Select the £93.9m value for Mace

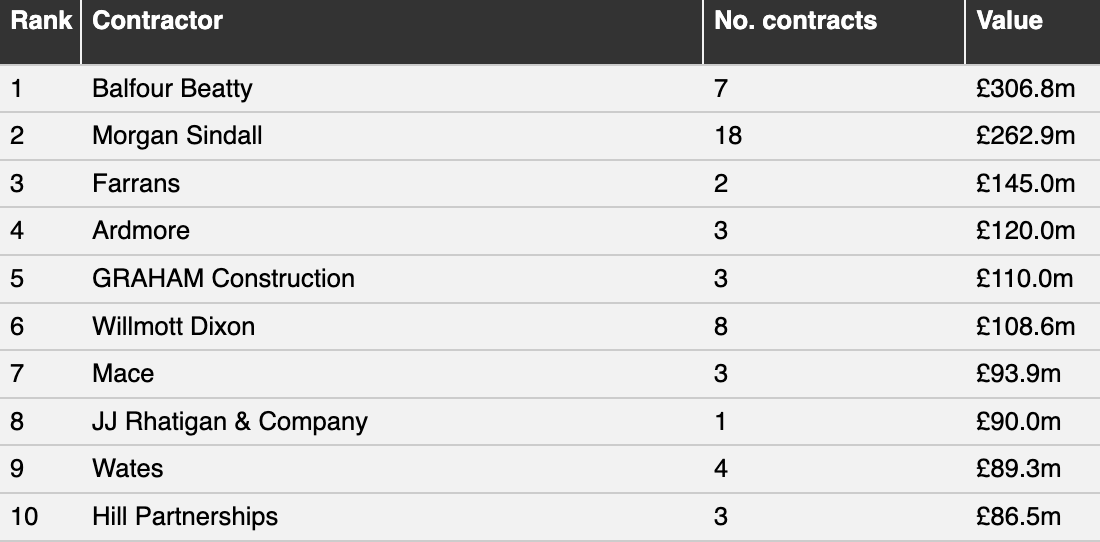pyautogui.click(x=1018, y=373)
